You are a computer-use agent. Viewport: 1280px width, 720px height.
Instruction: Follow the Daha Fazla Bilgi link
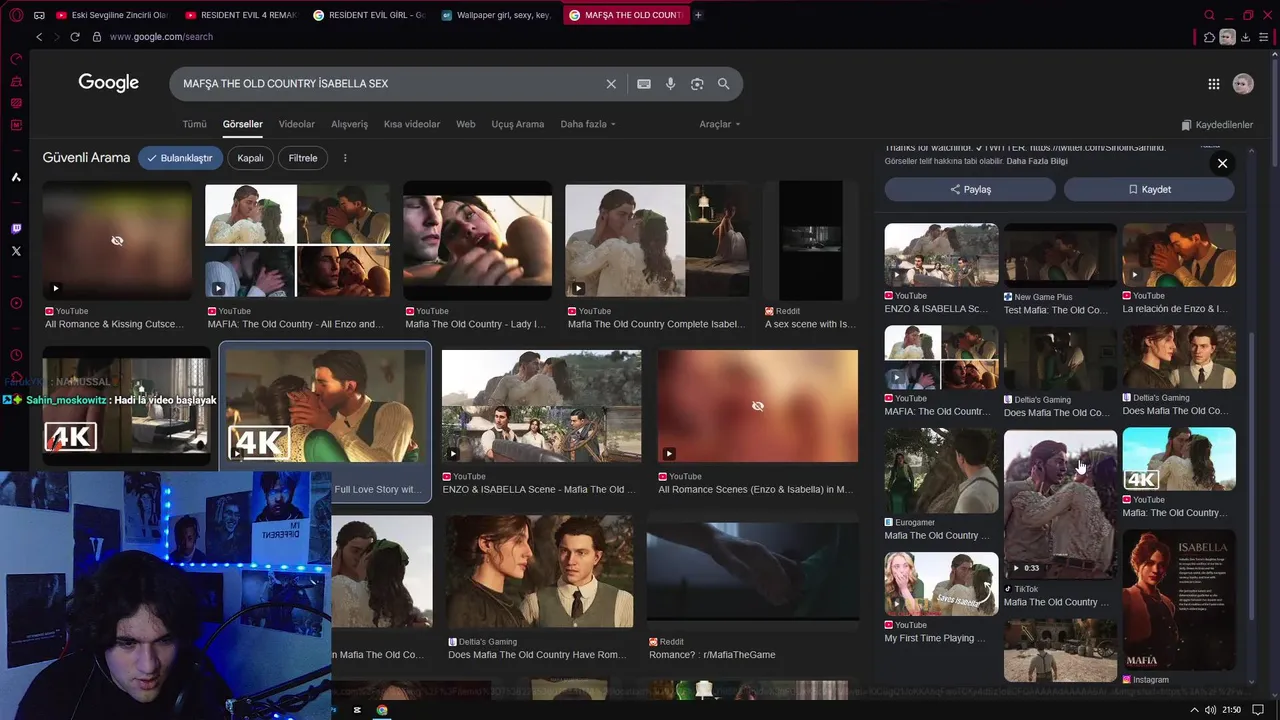pyautogui.click(x=1037, y=161)
